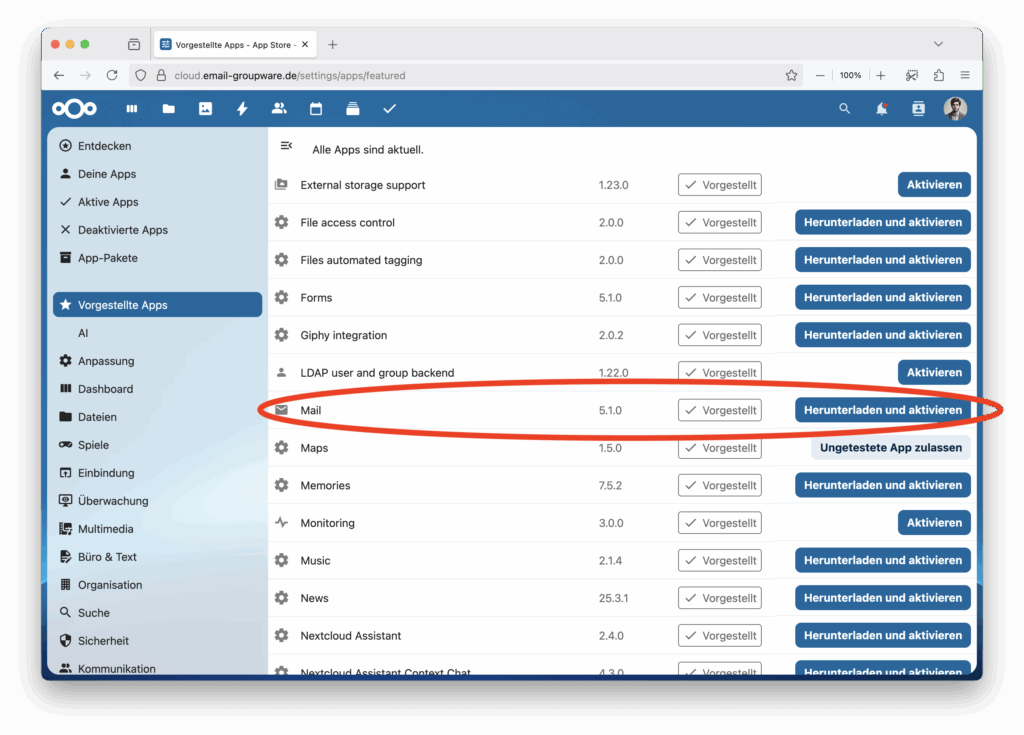
Task: Open the search magnifier in header
Action: click(x=844, y=108)
